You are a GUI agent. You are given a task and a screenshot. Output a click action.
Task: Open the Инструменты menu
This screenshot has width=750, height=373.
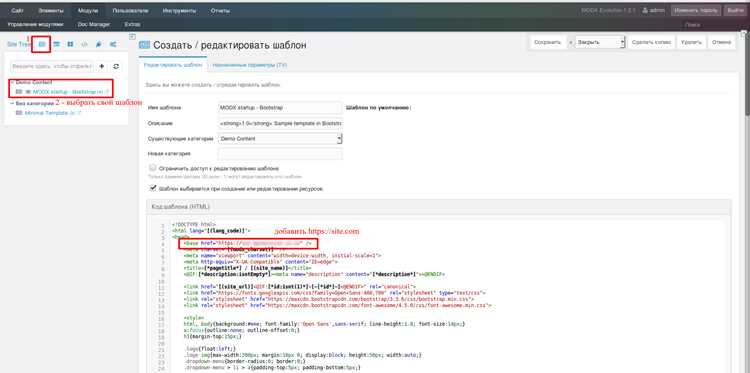pyautogui.click(x=179, y=10)
